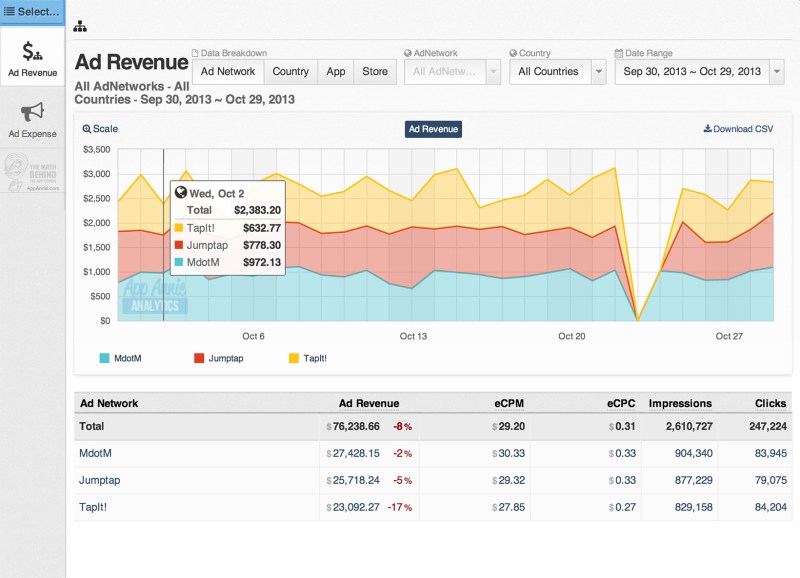Viewport: 800px width, 578px height.
Task: Open the TapIt! network link
Action: point(93,507)
